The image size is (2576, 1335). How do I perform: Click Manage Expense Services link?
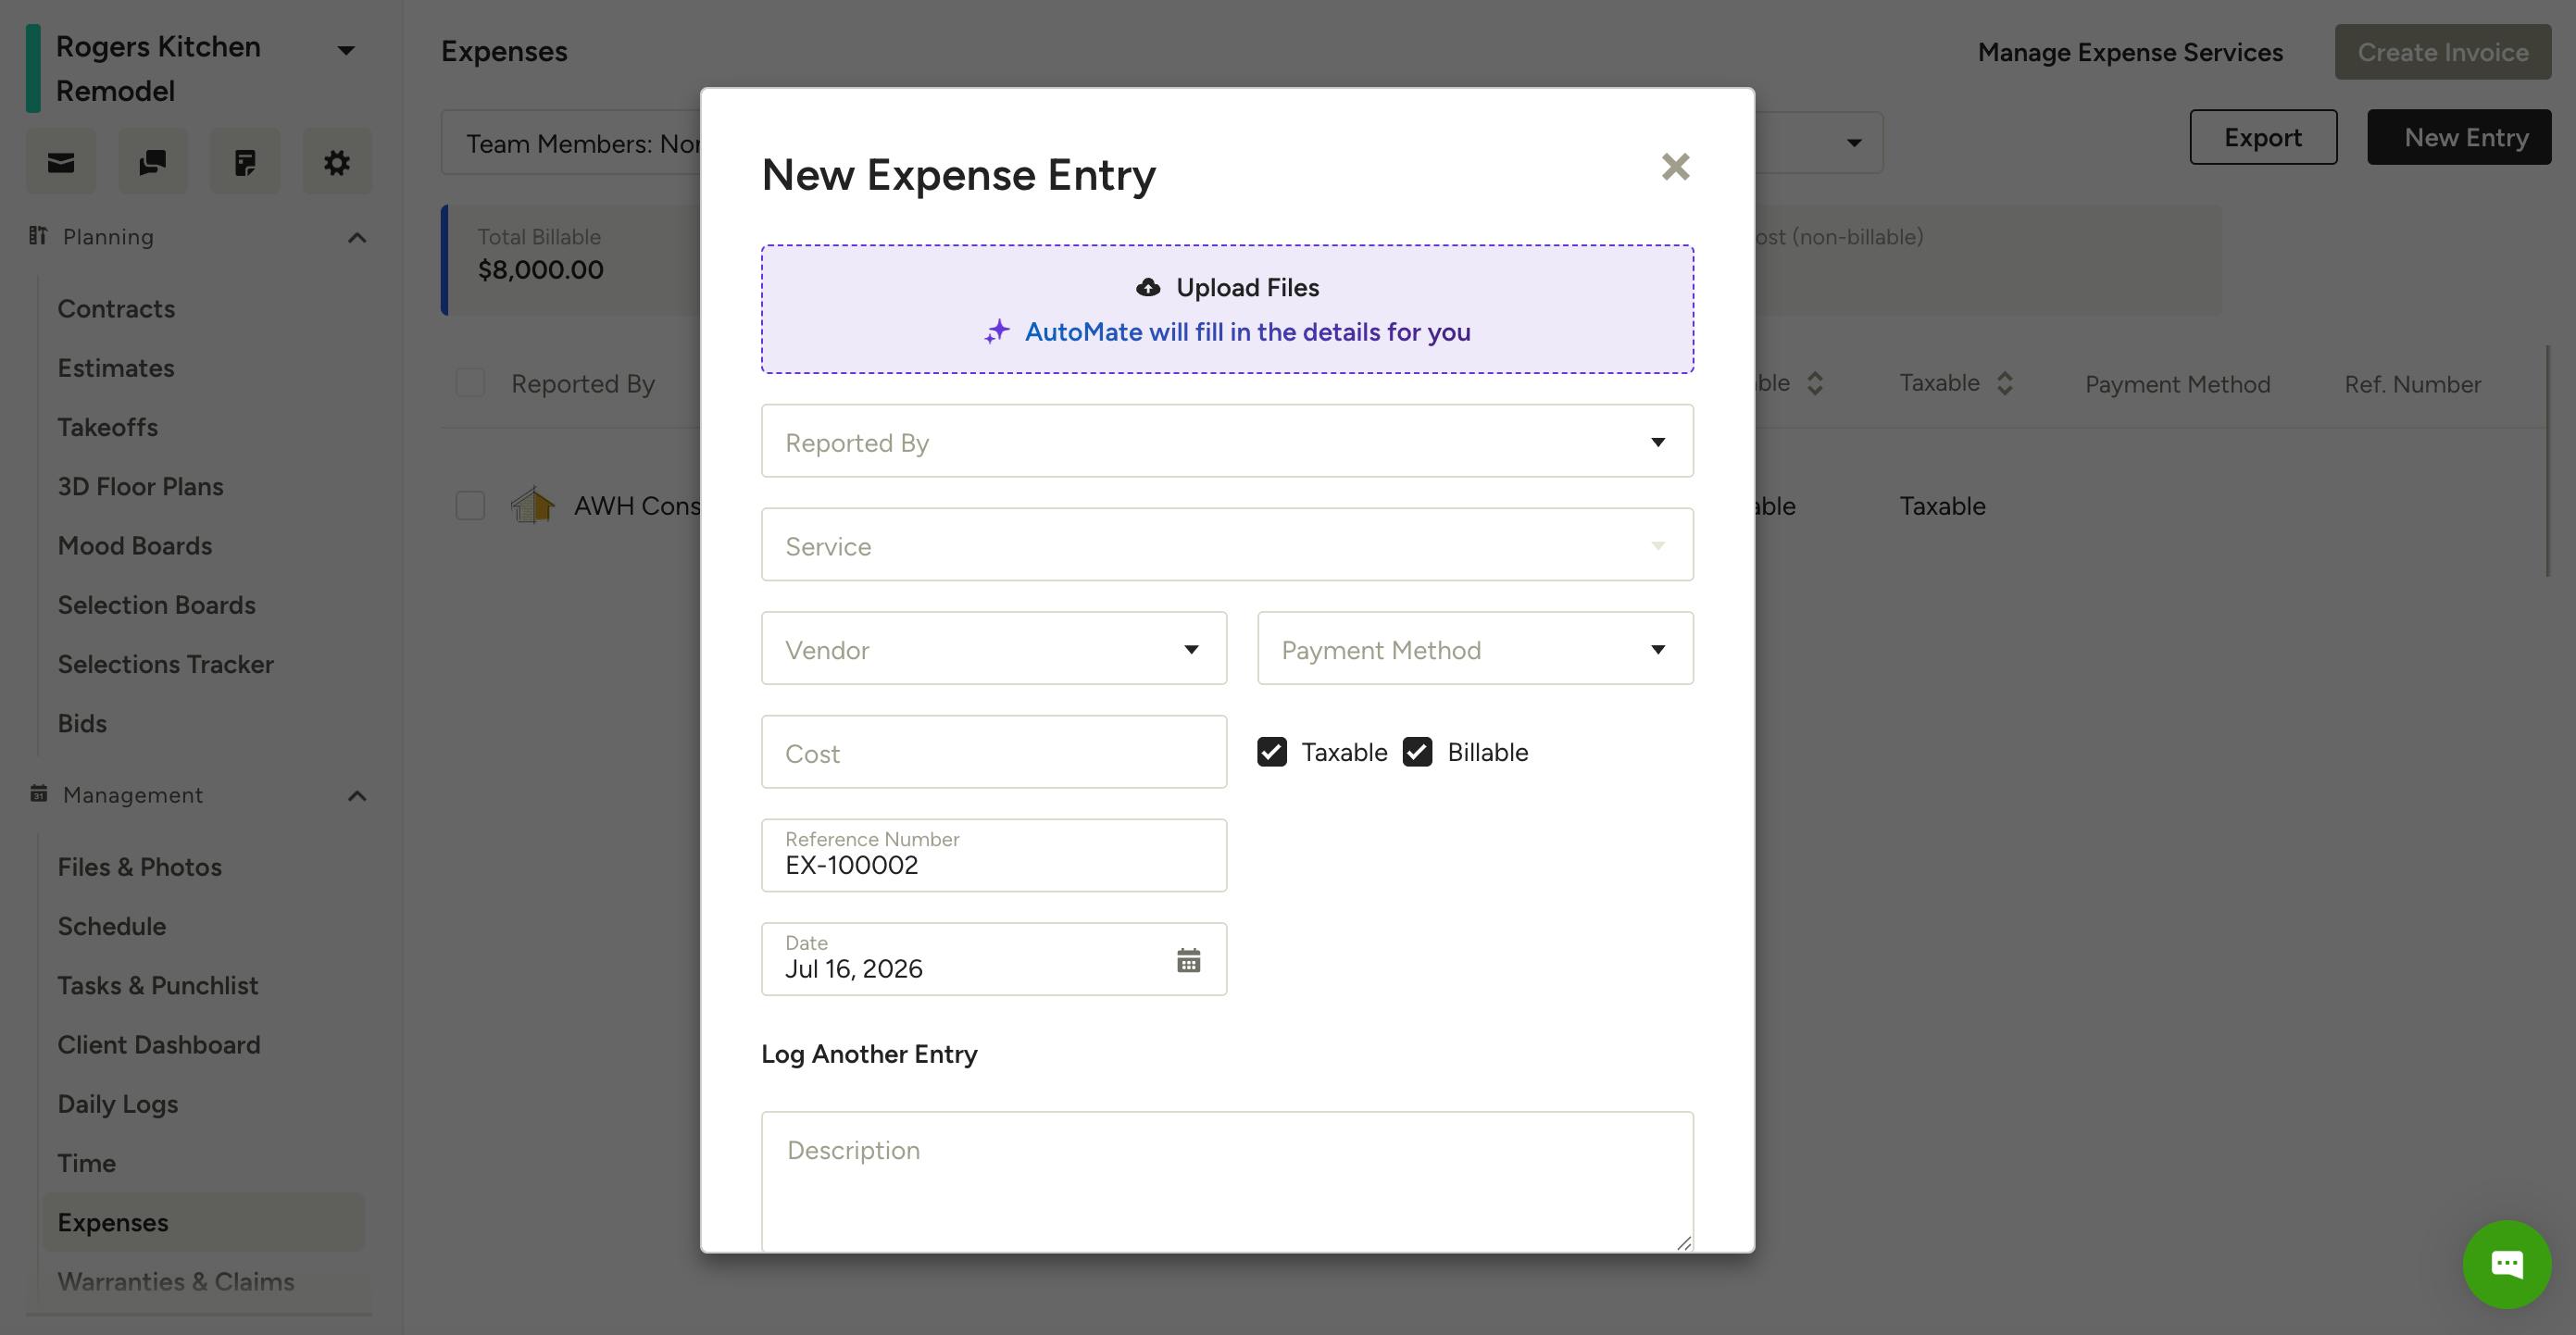pos(2130,52)
